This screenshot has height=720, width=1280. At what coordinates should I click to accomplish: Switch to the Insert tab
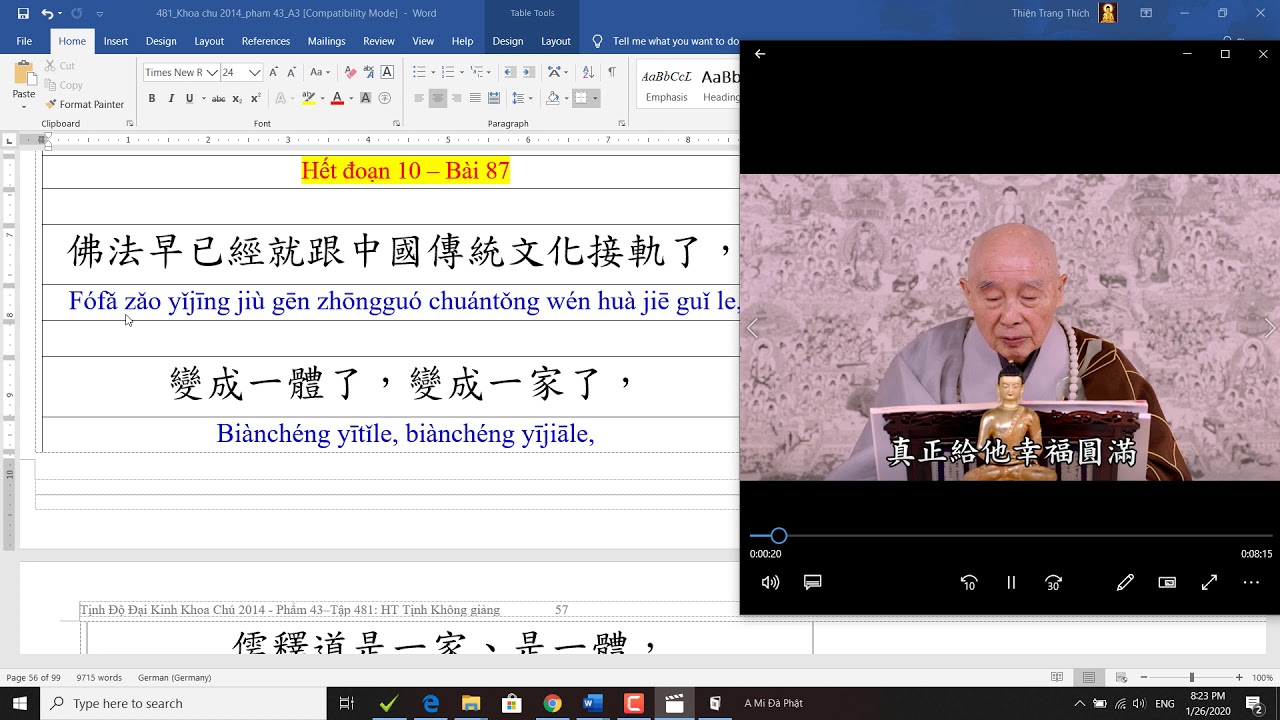pyautogui.click(x=116, y=41)
